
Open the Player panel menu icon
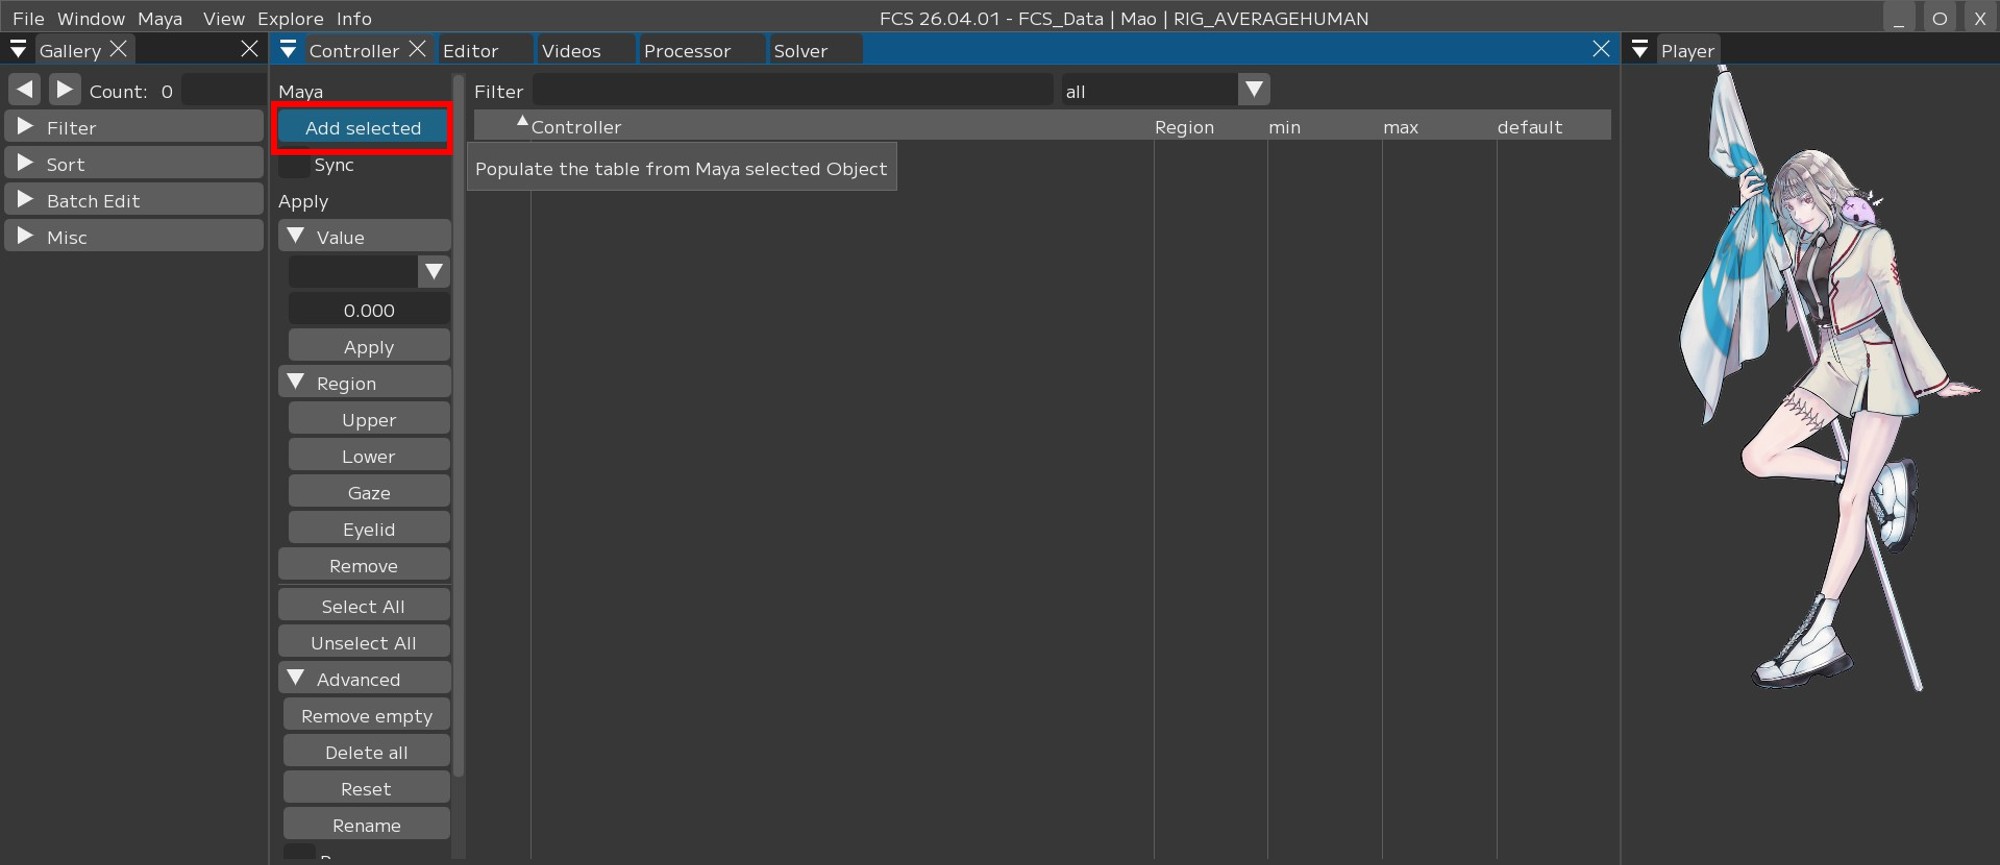point(1639,50)
